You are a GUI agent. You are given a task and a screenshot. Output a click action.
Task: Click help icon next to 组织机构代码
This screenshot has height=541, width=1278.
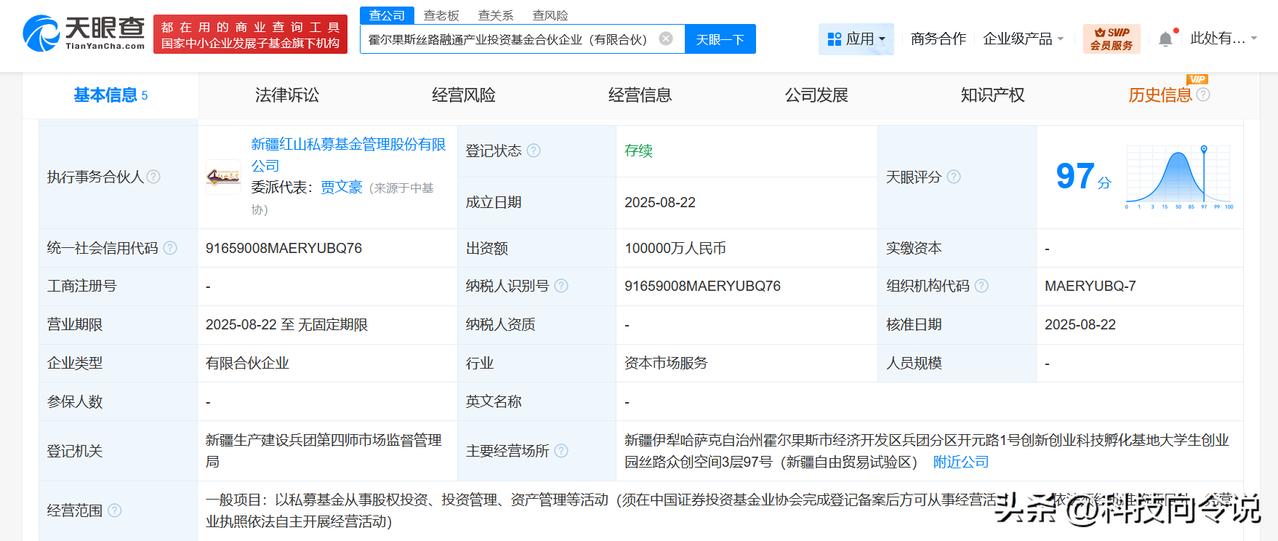click(x=981, y=286)
